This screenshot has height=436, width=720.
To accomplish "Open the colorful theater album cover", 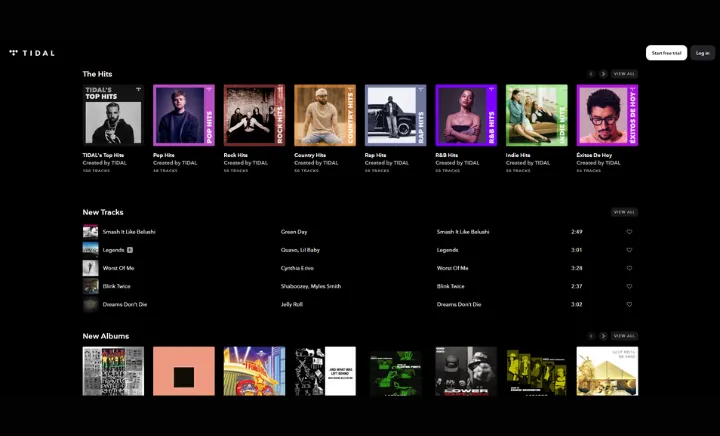I will [x=254, y=371].
